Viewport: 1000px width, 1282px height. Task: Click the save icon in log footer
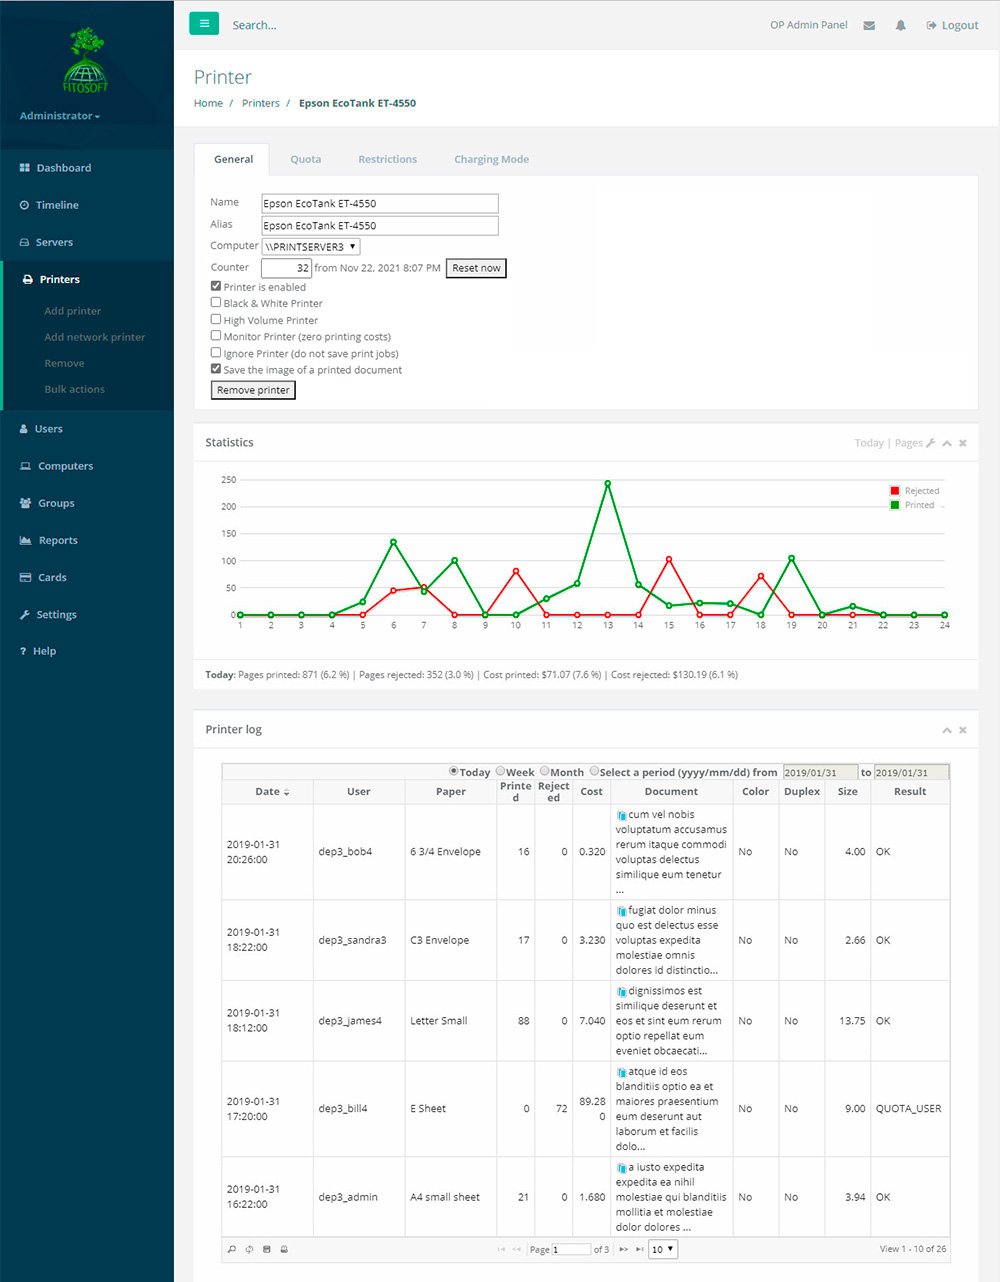pyautogui.click(x=266, y=1249)
